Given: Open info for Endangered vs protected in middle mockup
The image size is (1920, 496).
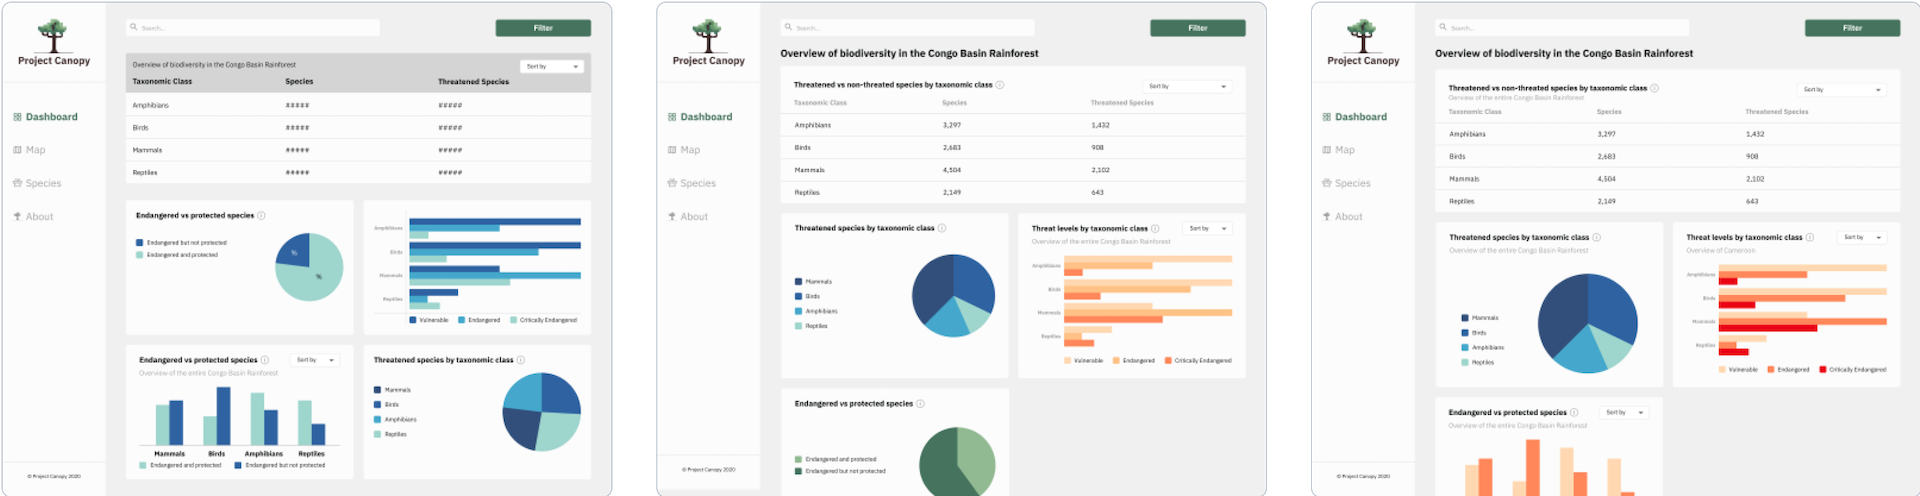Looking at the screenshot, I should tap(920, 404).
